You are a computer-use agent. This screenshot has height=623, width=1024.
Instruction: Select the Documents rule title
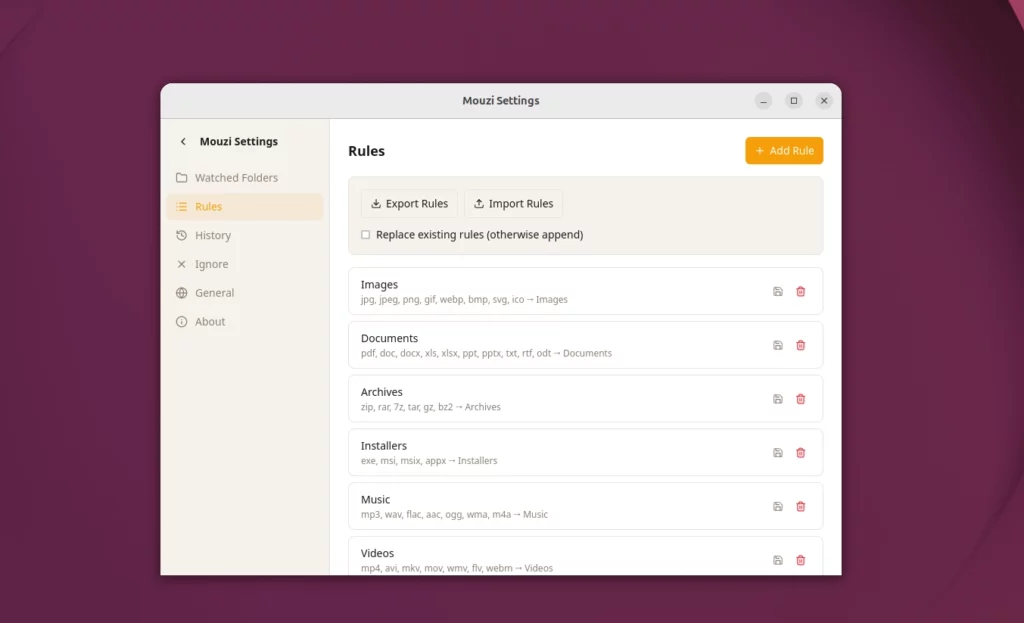(389, 338)
